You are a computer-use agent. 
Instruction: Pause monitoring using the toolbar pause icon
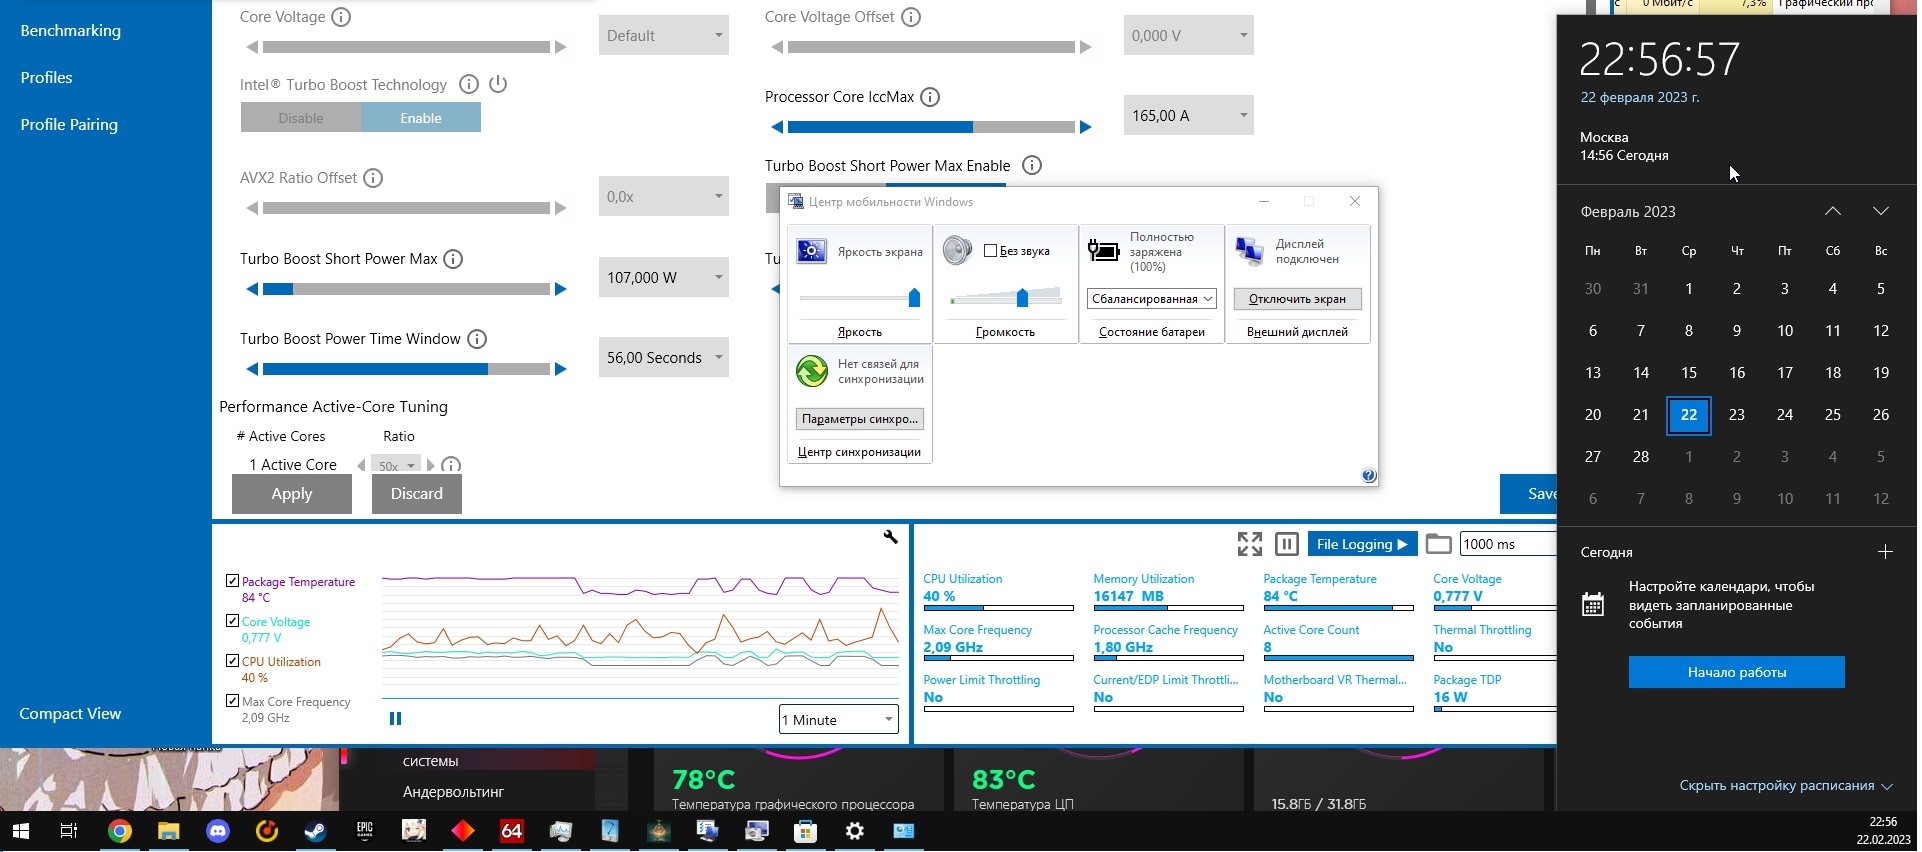click(1287, 544)
